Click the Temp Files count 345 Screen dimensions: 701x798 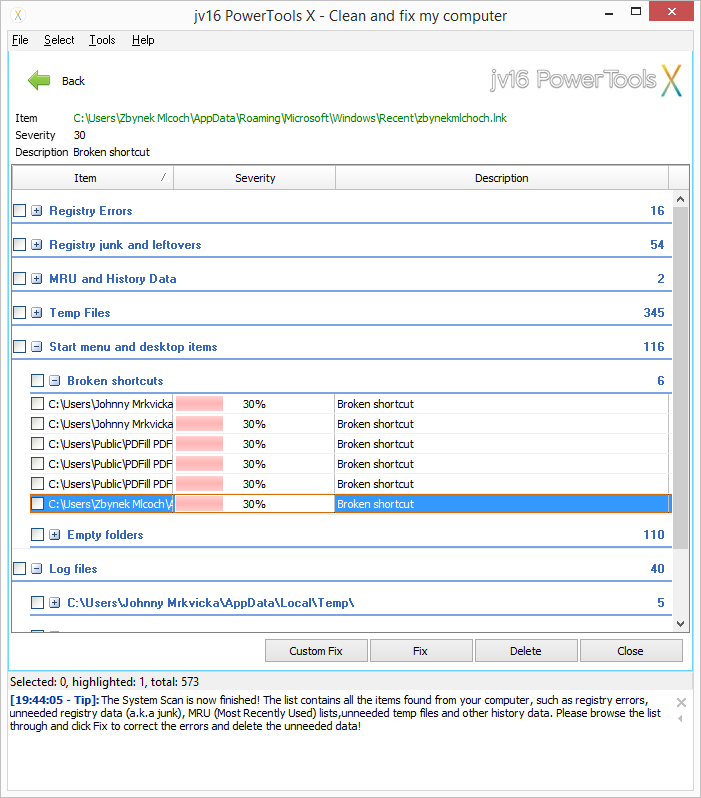pos(654,312)
